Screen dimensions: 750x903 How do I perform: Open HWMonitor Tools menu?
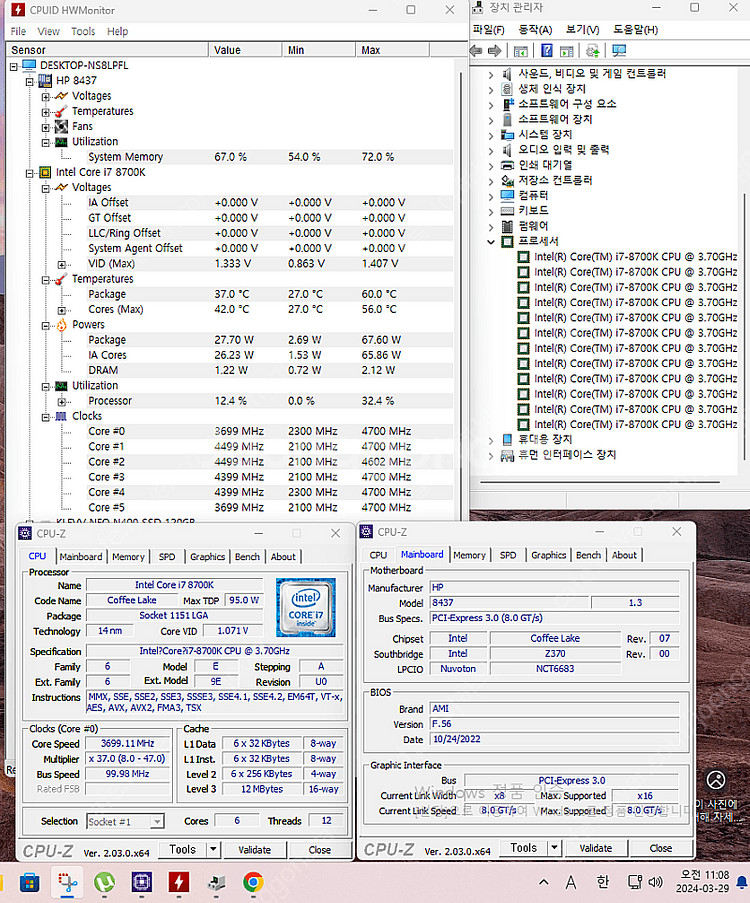[83, 32]
